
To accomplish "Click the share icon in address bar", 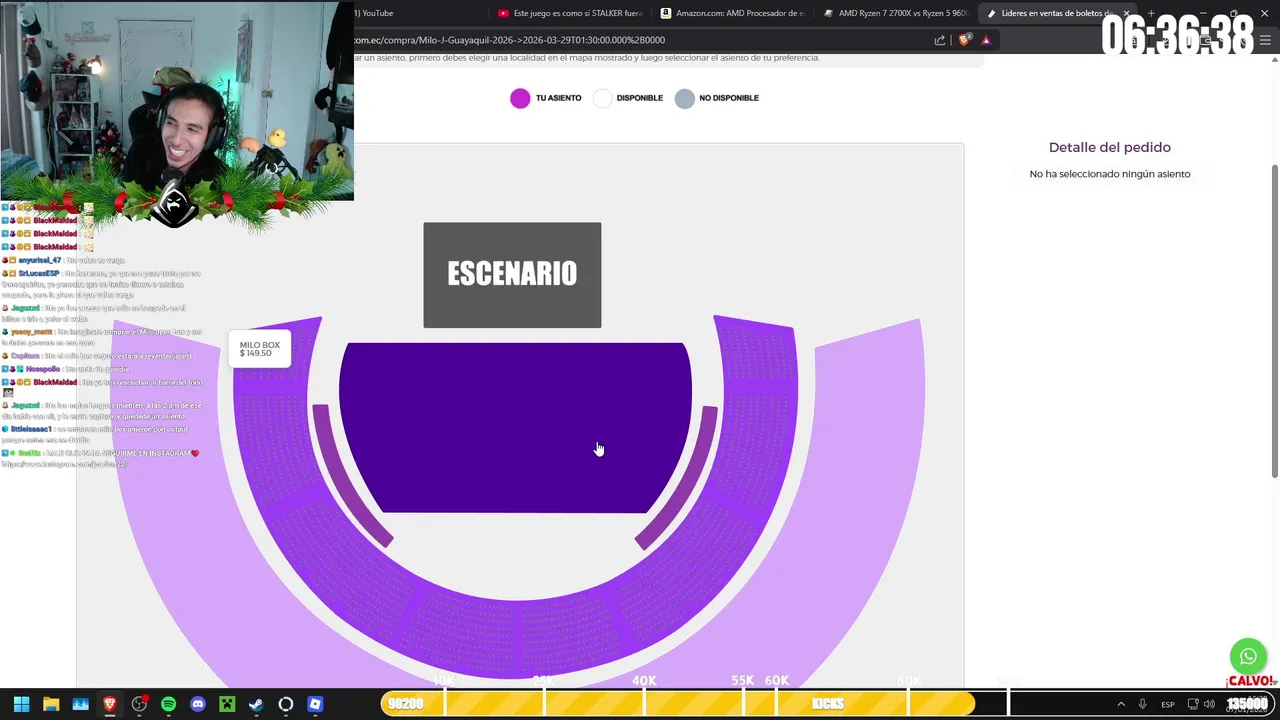I will (940, 40).
